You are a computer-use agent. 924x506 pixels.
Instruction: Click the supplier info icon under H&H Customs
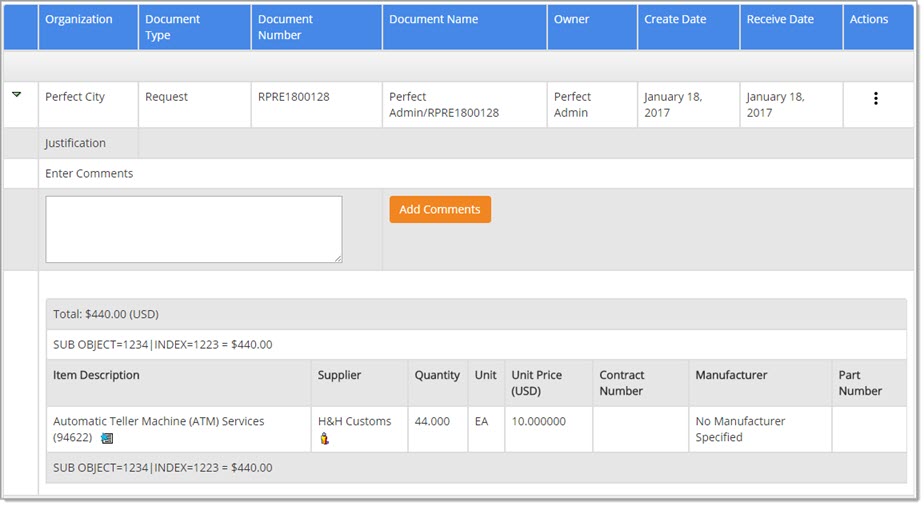point(324,438)
